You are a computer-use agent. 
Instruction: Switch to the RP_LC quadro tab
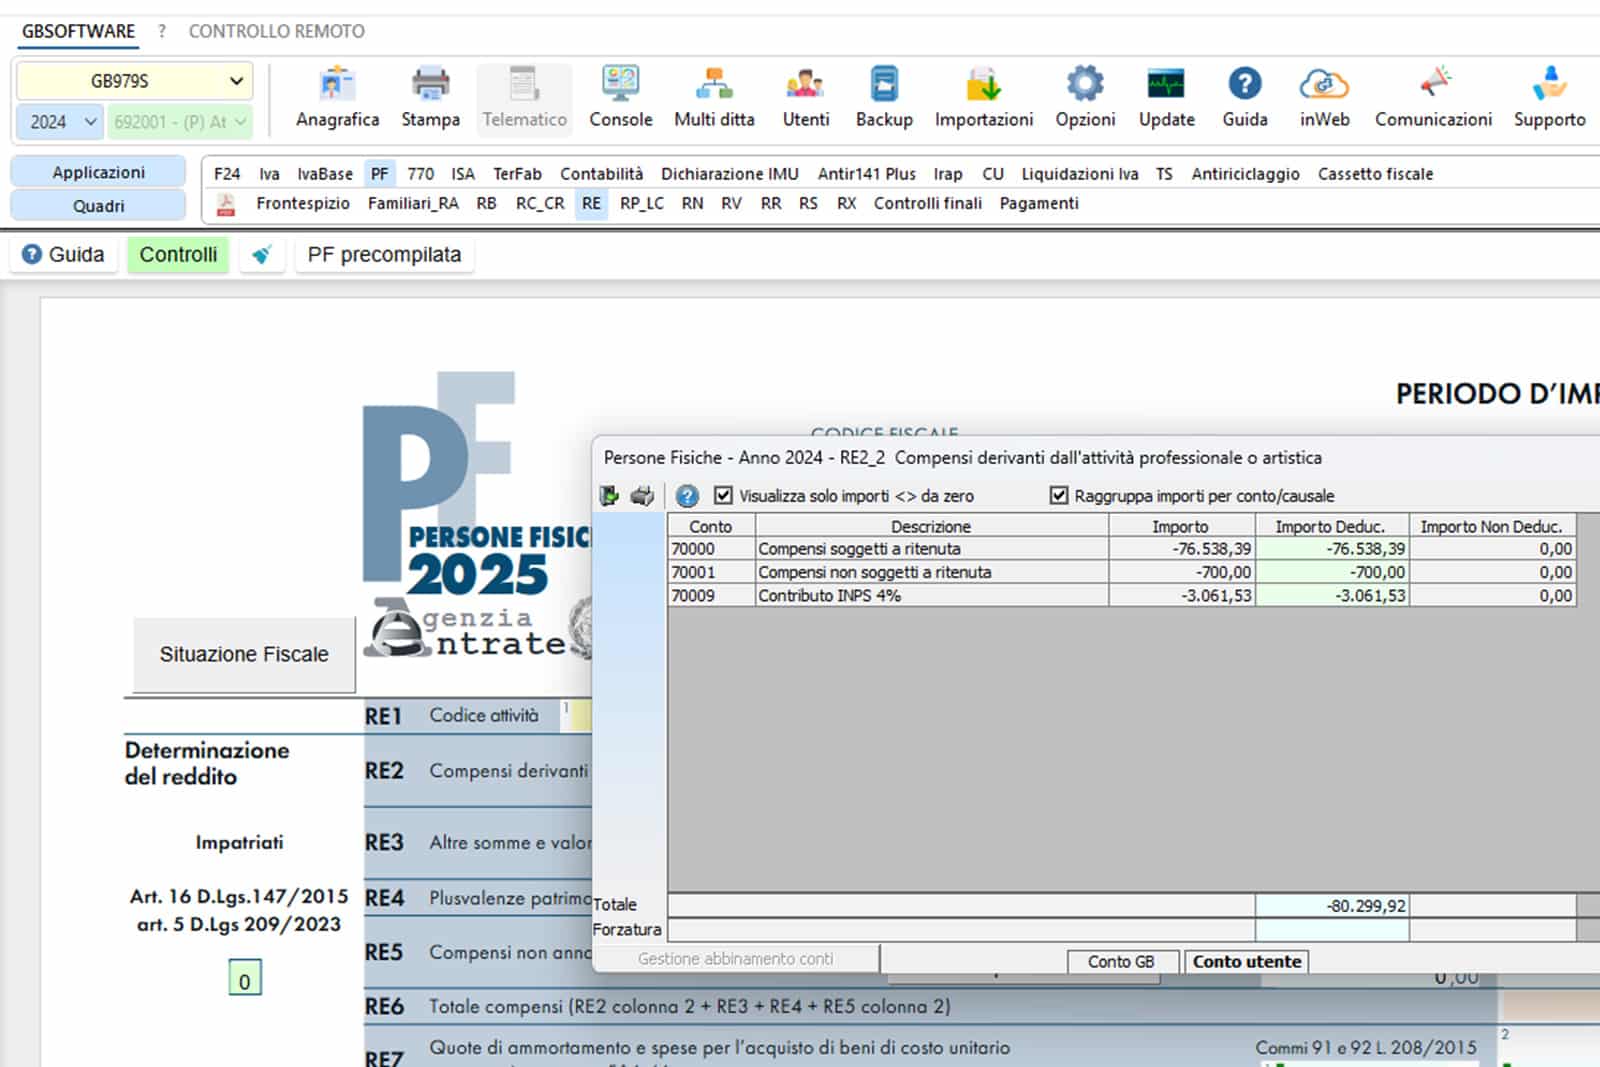pos(641,203)
